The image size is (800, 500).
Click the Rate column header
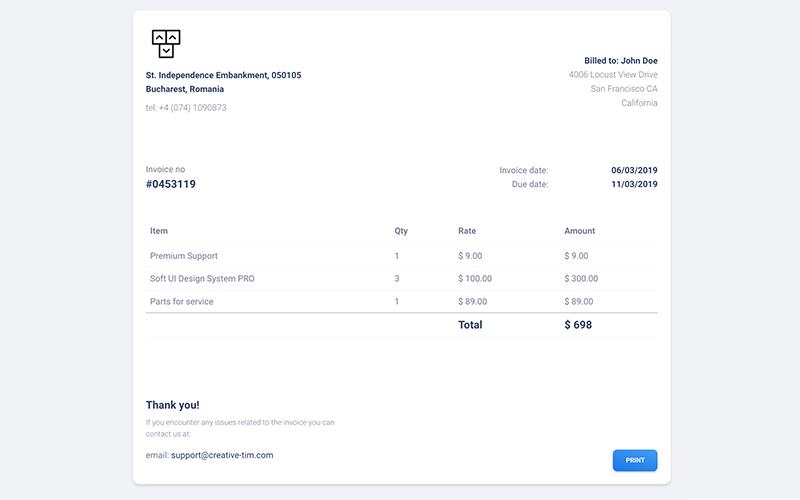pyautogui.click(x=467, y=231)
